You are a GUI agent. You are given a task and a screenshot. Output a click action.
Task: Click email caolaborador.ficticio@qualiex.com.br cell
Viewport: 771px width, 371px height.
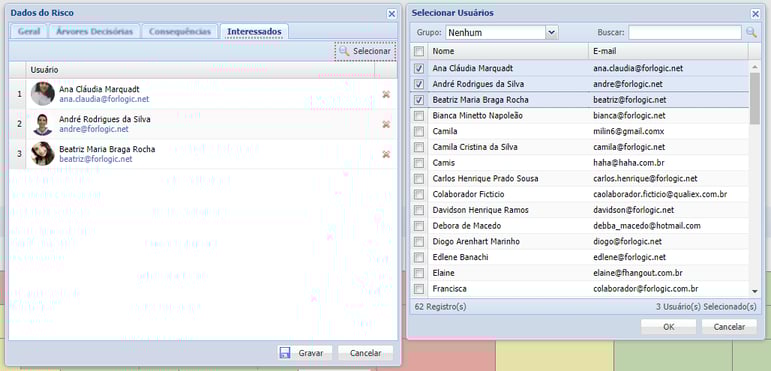(660, 195)
